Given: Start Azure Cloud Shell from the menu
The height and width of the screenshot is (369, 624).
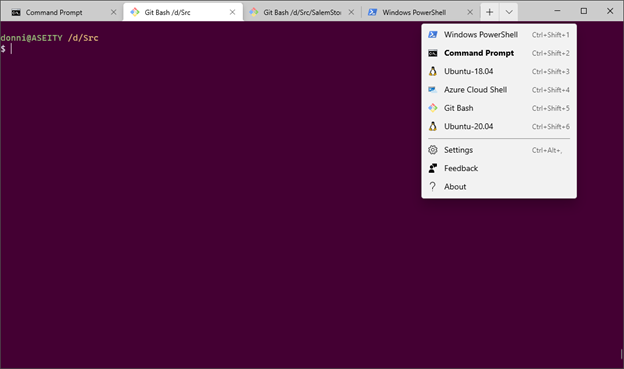Looking at the screenshot, I should pos(499,90).
